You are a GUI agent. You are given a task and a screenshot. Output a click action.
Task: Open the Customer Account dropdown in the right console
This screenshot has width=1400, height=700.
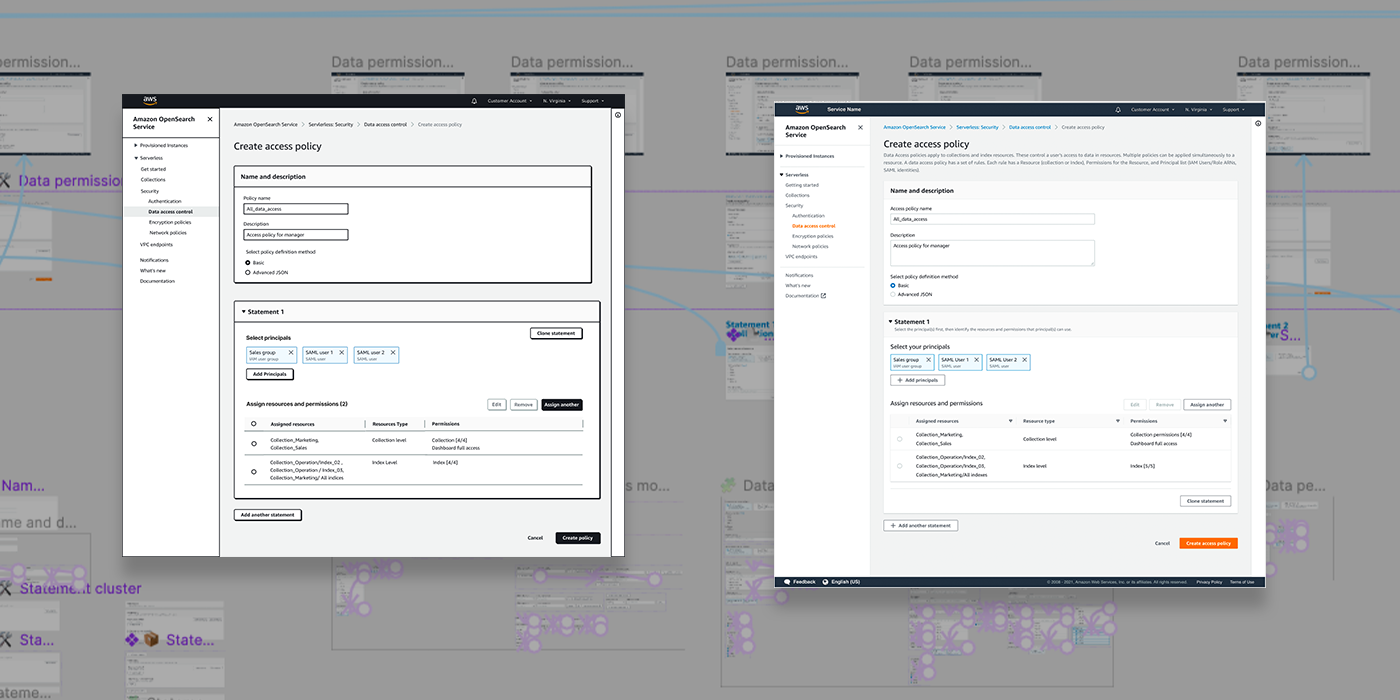pyautogui.click(x=1152, y=109)
